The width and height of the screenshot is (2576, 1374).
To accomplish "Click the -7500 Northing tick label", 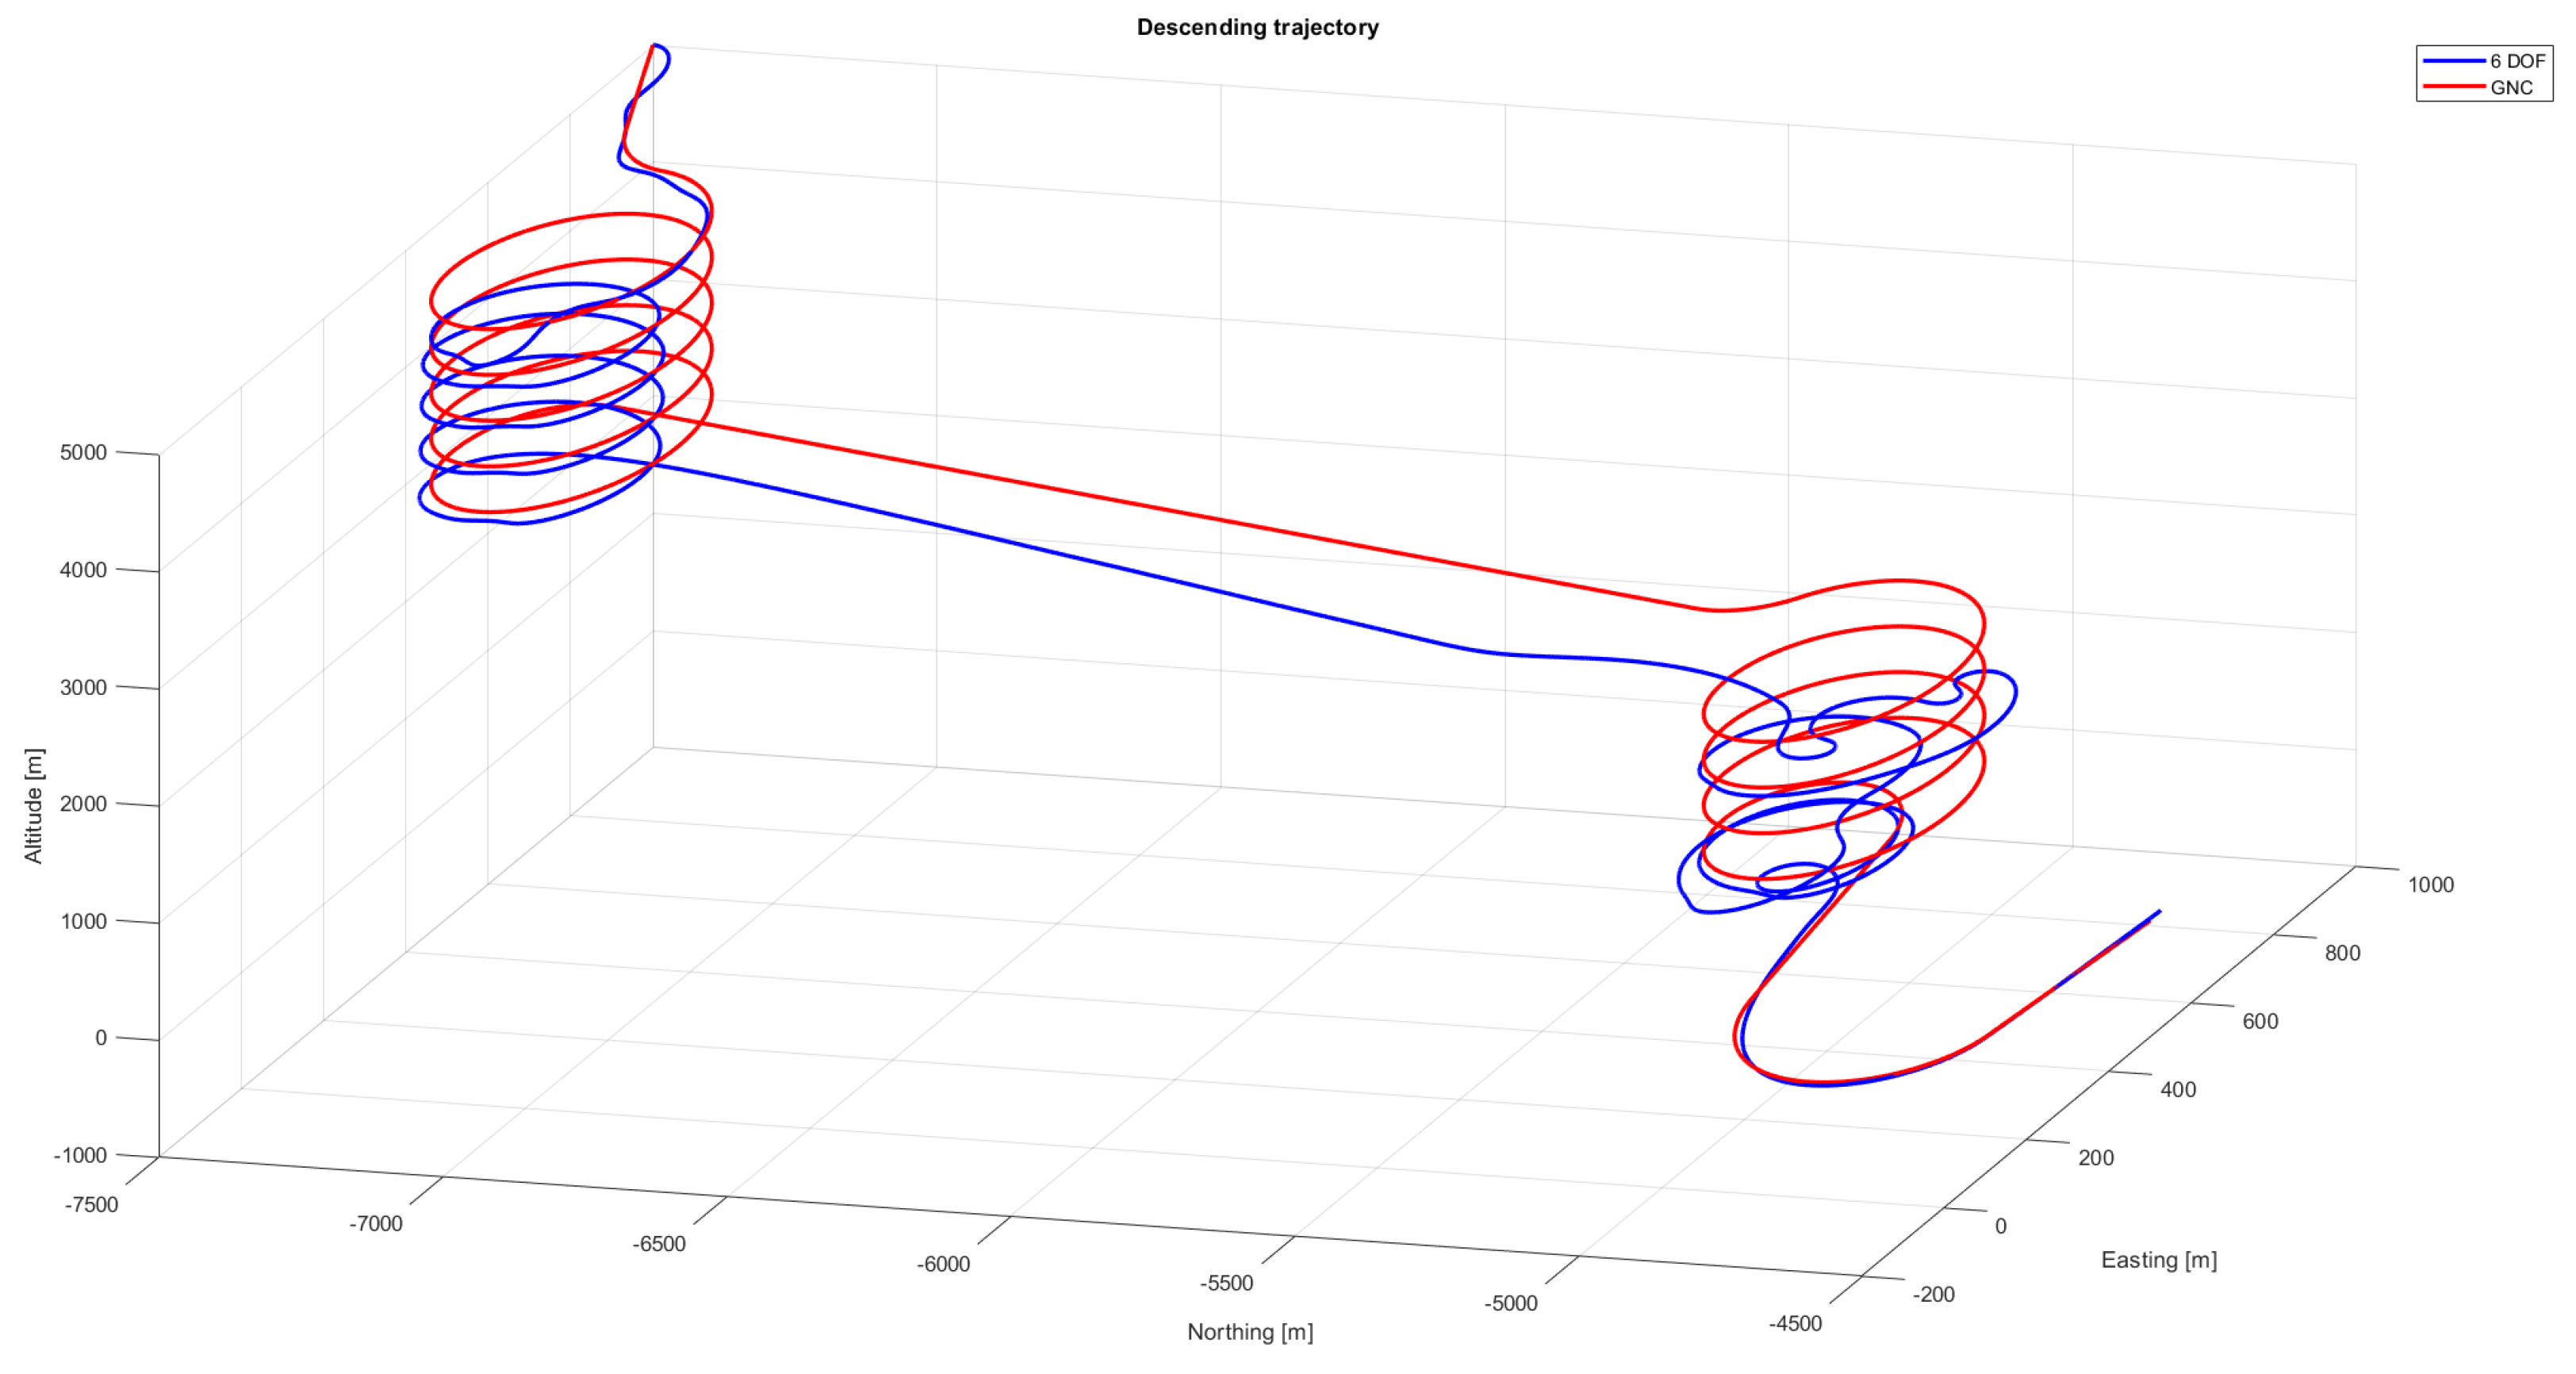I will point(91,1205).
